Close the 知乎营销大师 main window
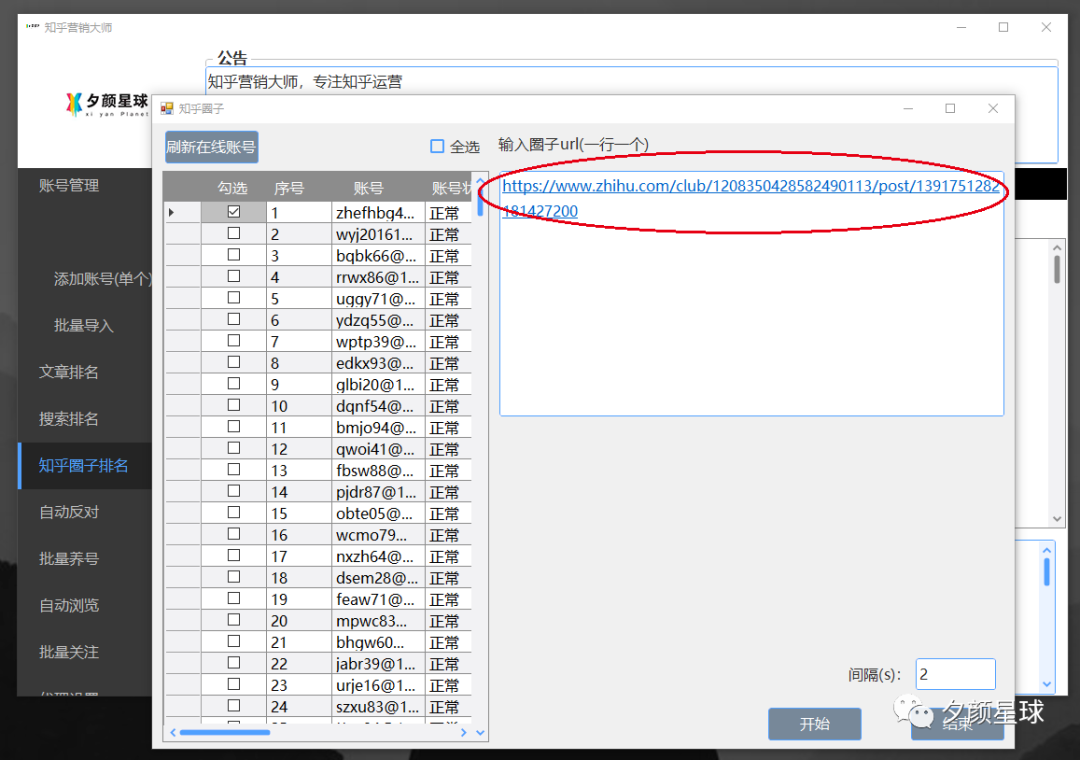Viewport: 1080px width, 760px height. point(1046,27)
